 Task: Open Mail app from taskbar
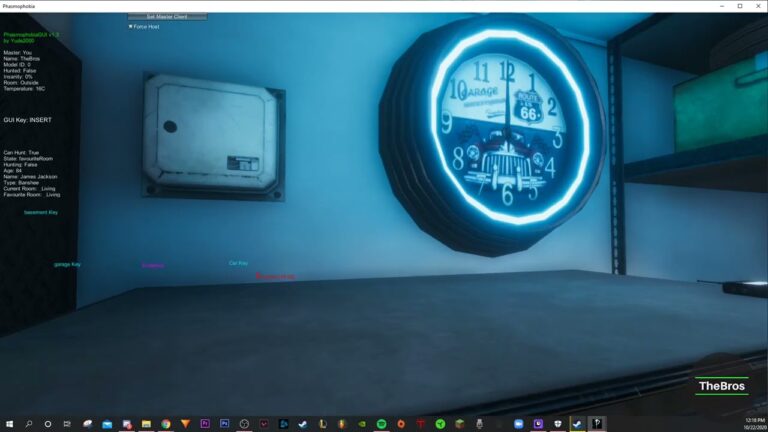107,424
